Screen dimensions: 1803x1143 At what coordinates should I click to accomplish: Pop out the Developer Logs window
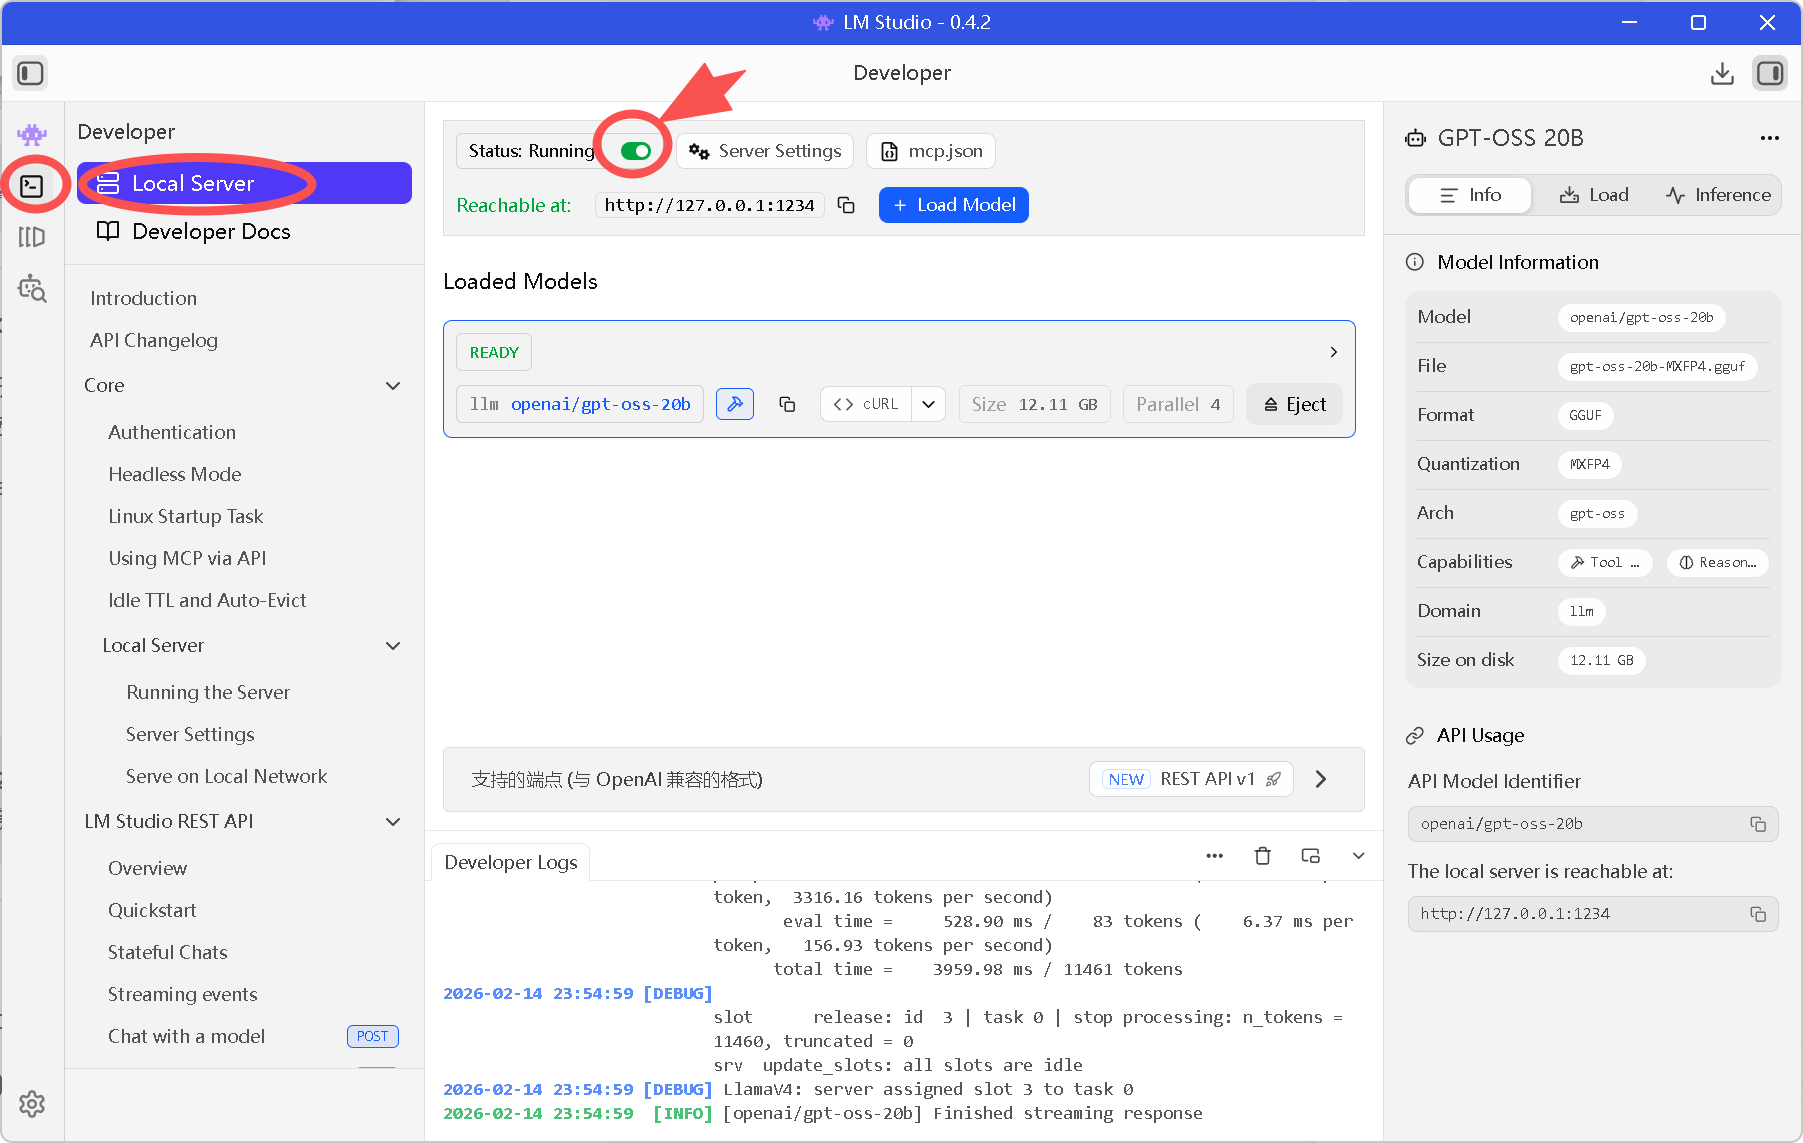(1311, 856)
